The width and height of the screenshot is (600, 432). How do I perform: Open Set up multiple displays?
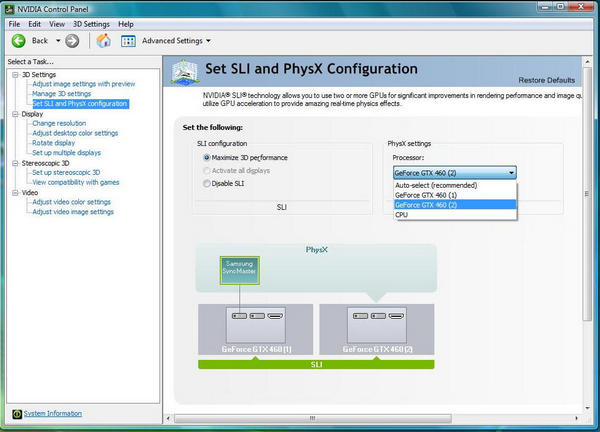coord(67,153)
